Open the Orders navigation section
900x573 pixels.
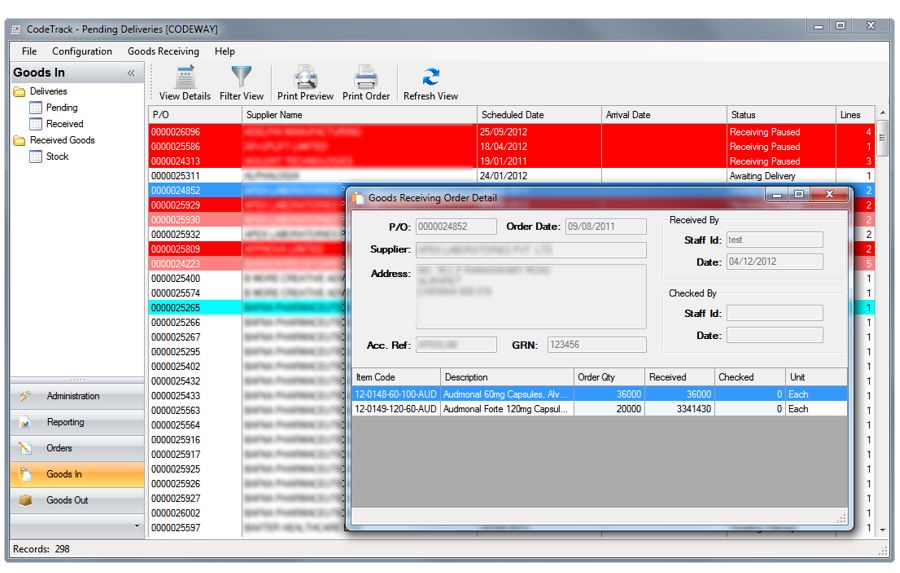click(x=59, y=448)
